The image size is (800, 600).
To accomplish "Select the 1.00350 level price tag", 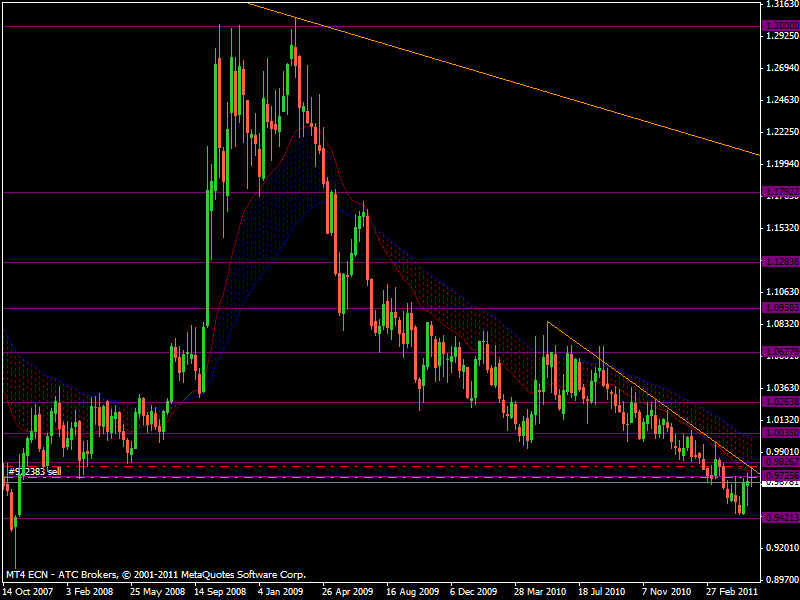I will [781, 433].
